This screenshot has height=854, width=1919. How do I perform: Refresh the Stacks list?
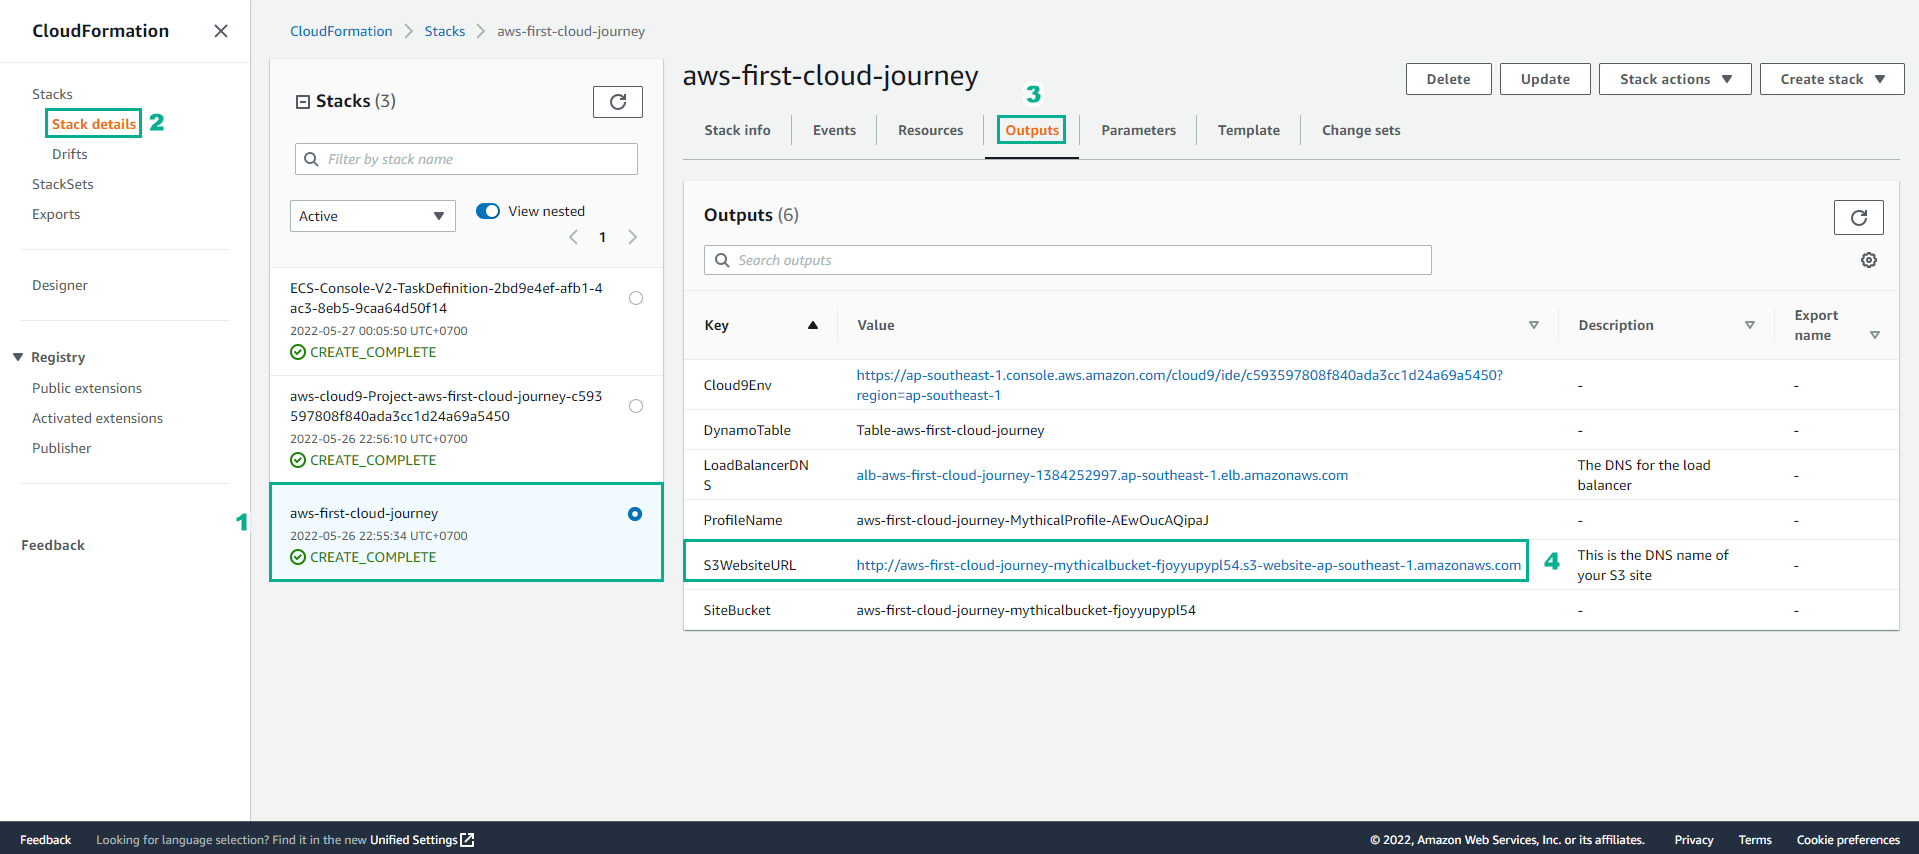pos(618,102)
